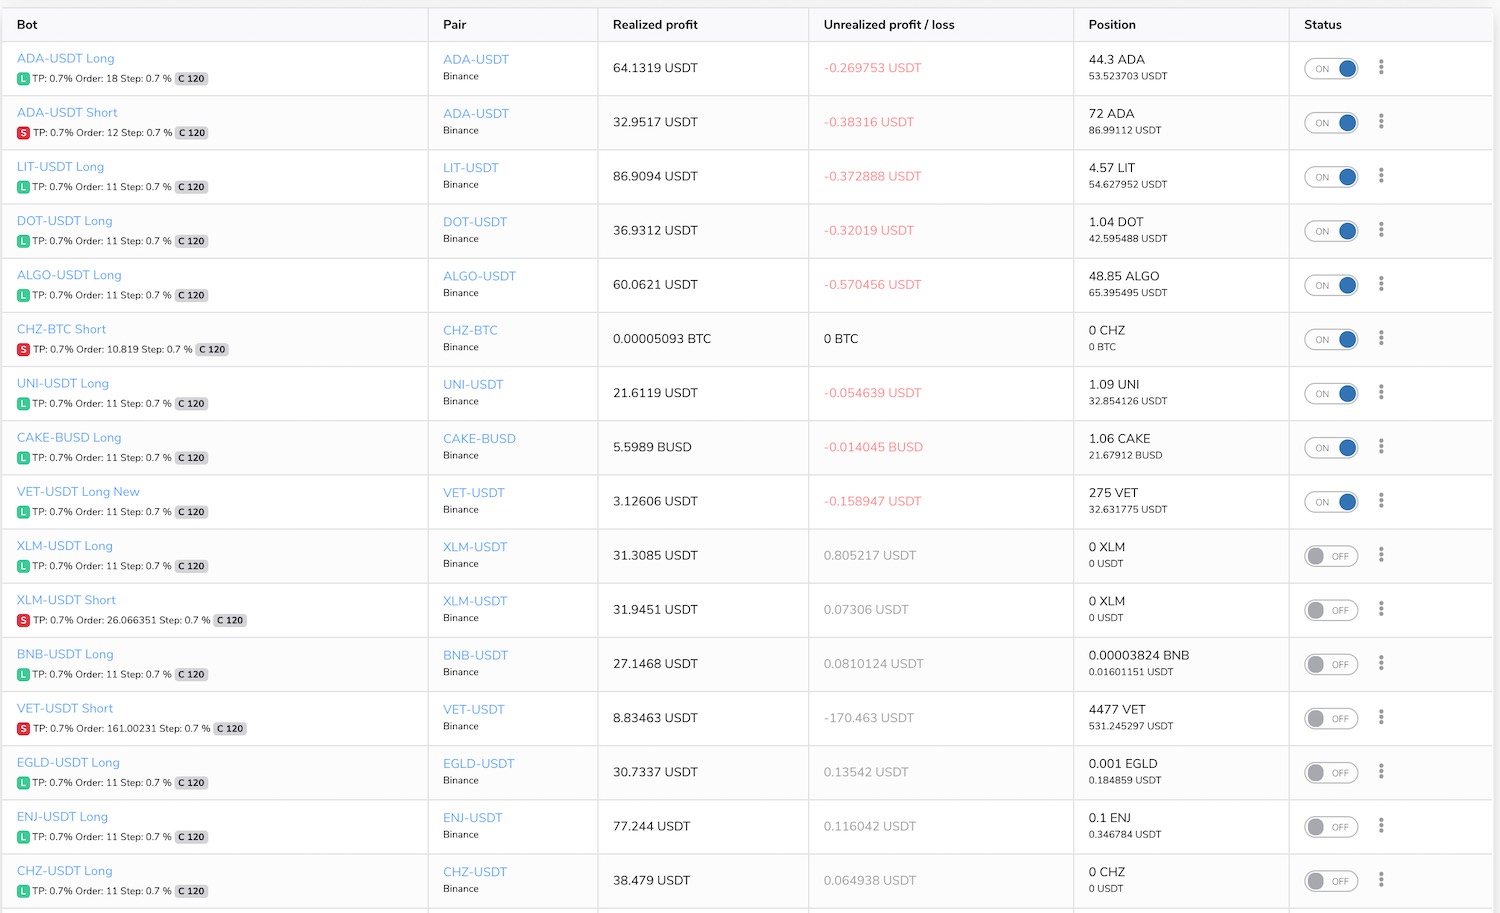Click the red S badge under CHZ-BTC Short
1500x913 pixels.
coord(23,350)
